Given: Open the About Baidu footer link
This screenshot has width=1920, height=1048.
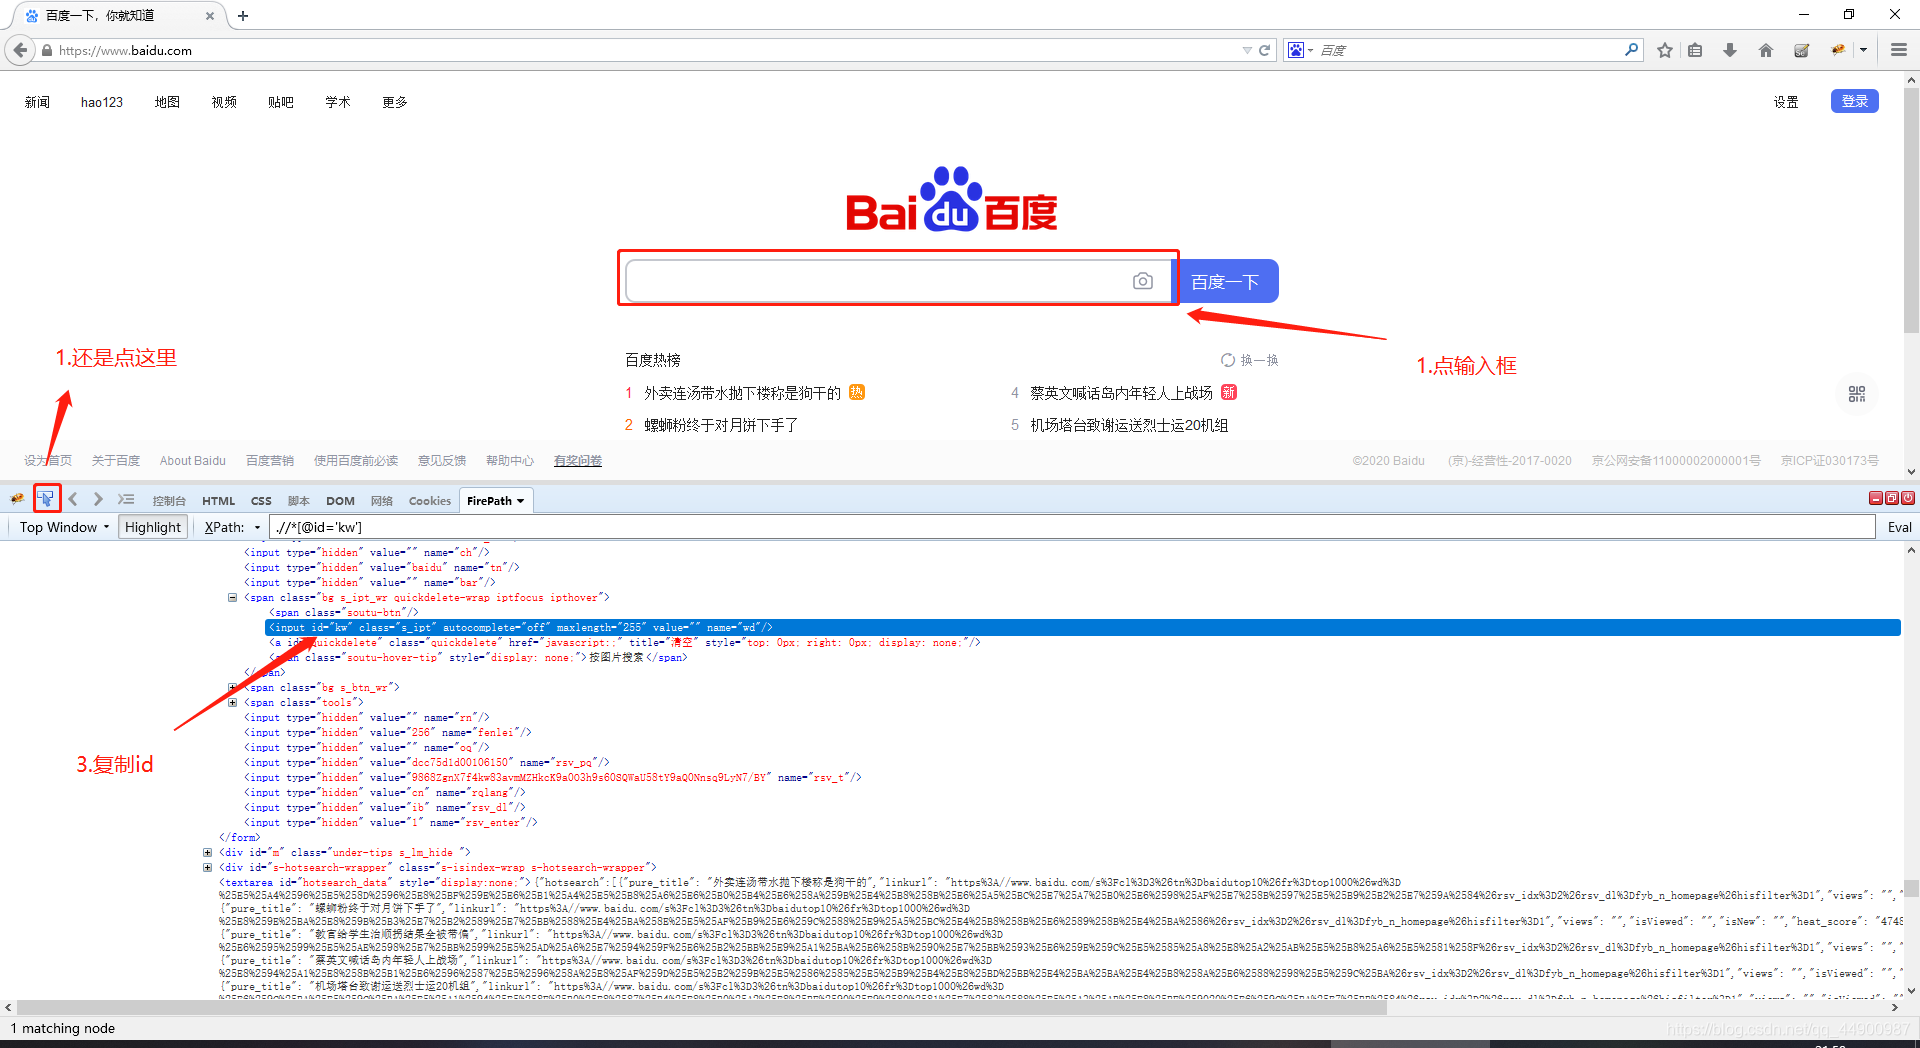Looking at the screenshot, I should point(193,461).
